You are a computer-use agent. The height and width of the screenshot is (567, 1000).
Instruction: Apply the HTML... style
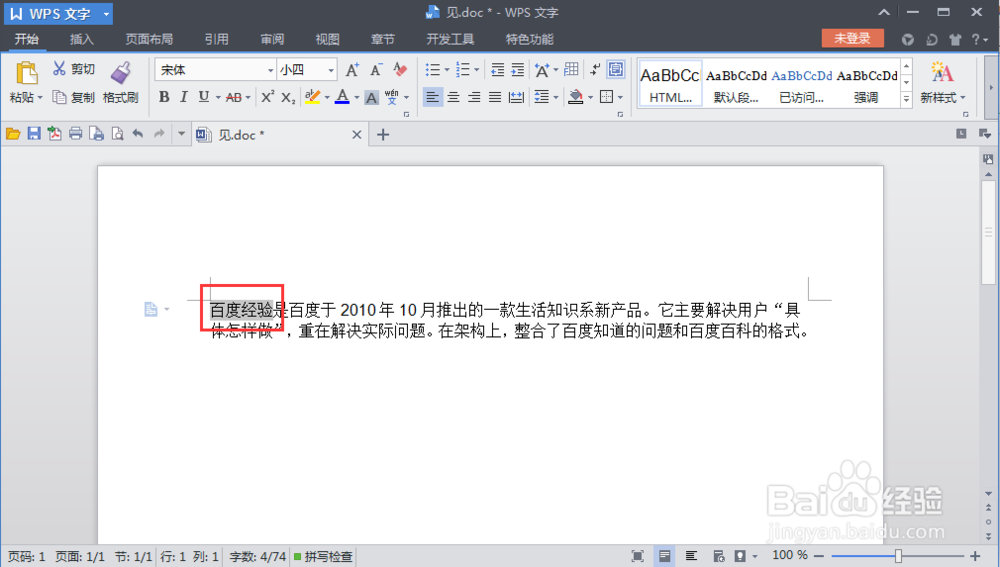coord(670,83)
